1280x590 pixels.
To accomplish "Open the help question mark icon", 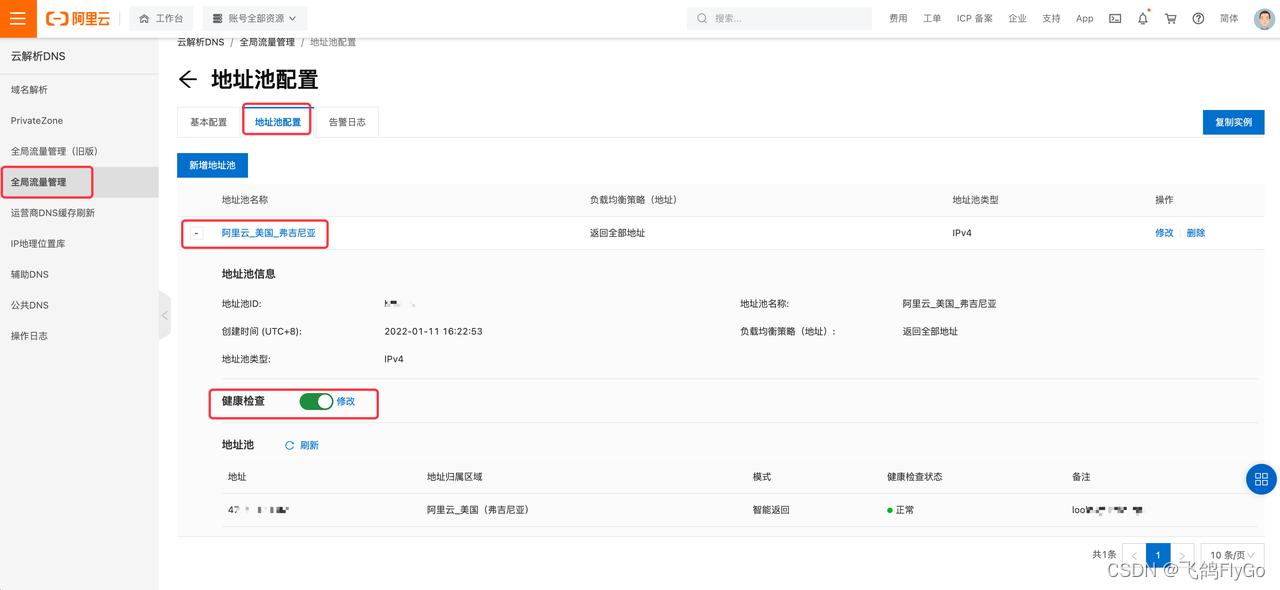I will [x=1198, y=18].
